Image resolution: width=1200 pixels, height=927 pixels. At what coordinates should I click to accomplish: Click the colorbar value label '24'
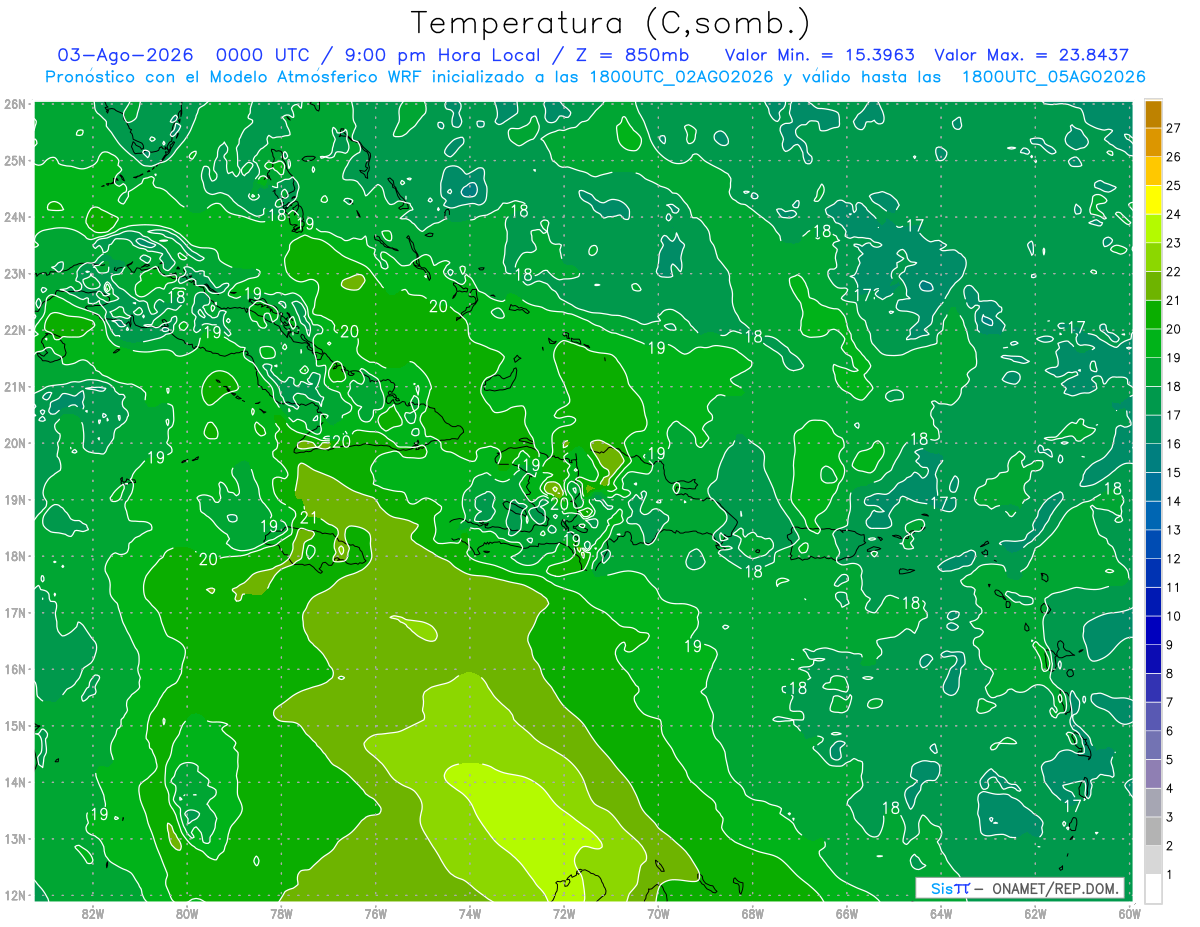tap(1174, 214)
